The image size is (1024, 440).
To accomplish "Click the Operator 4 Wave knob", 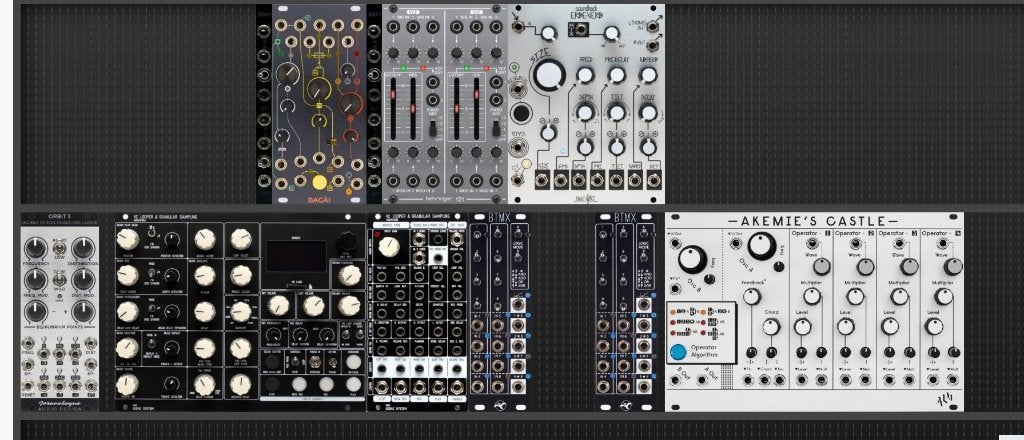I will point(953,266).
